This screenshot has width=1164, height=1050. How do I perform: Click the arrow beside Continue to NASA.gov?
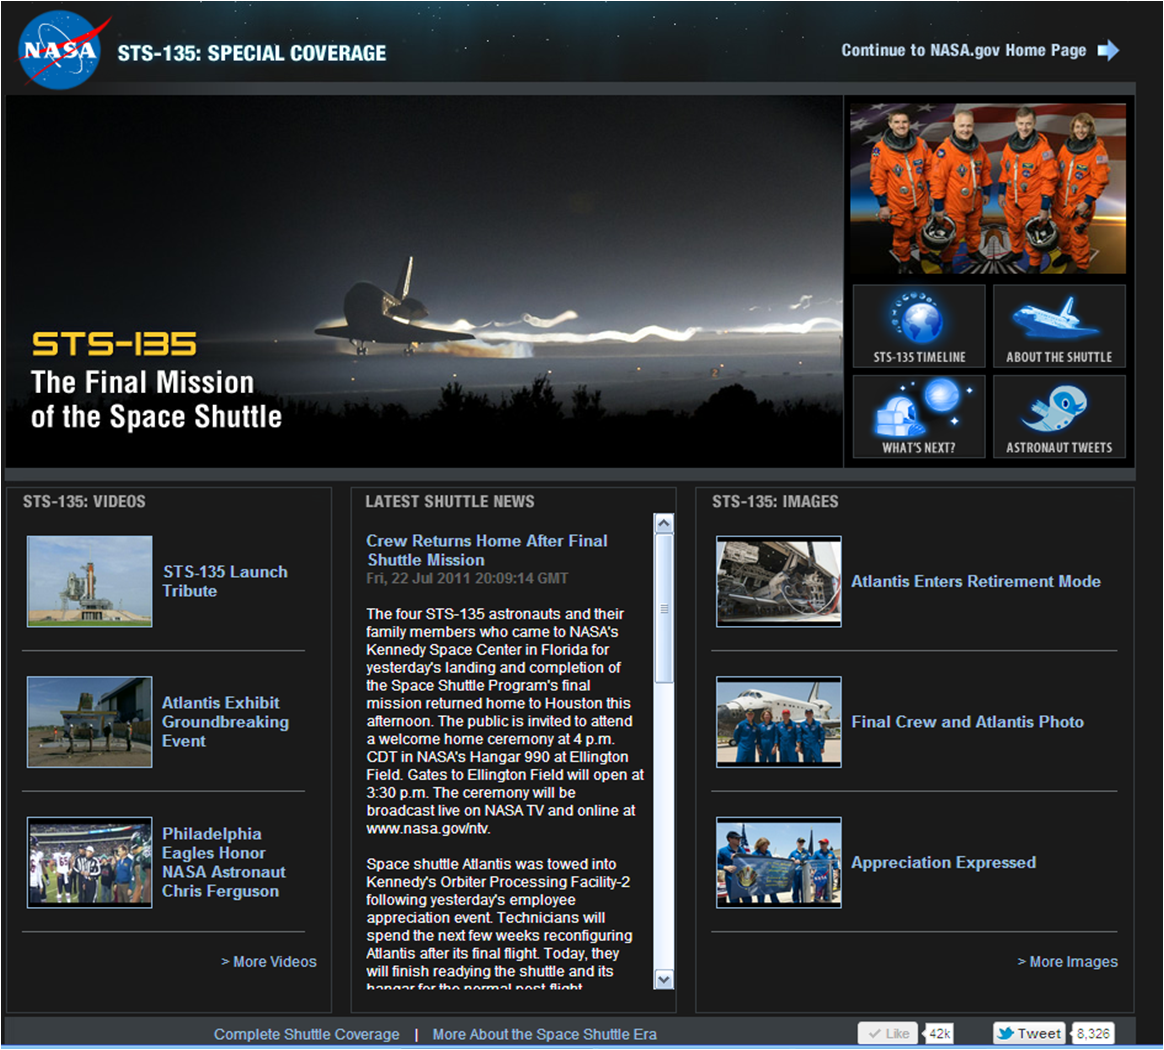click(x=1108, y=50)
